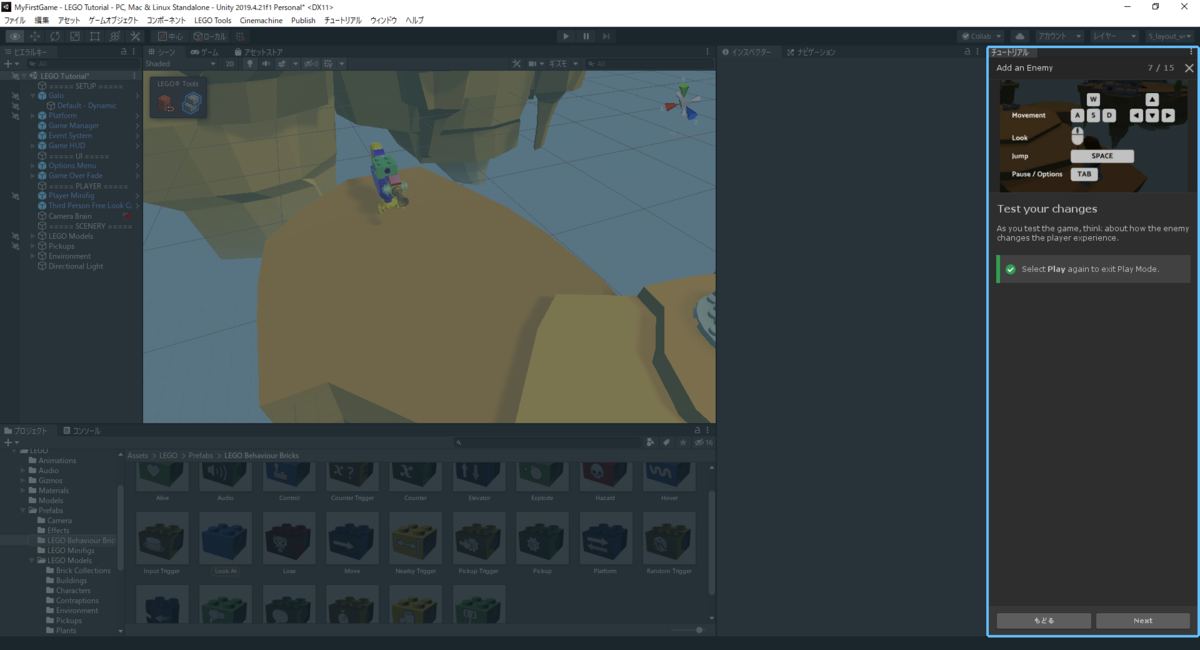Select the Rotate tool in toolbar
The height and width of the screenshot is (650, 1200).
coord(55,36)
